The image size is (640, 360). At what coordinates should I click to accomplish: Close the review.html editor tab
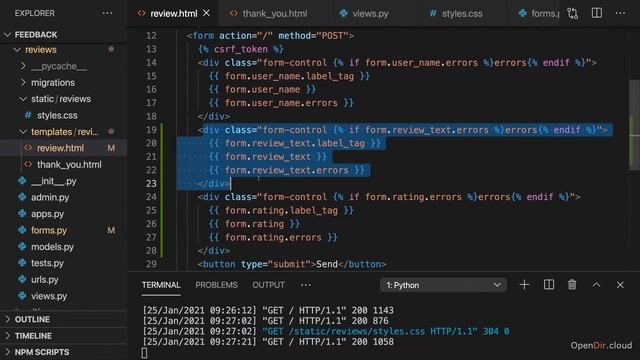207,13
